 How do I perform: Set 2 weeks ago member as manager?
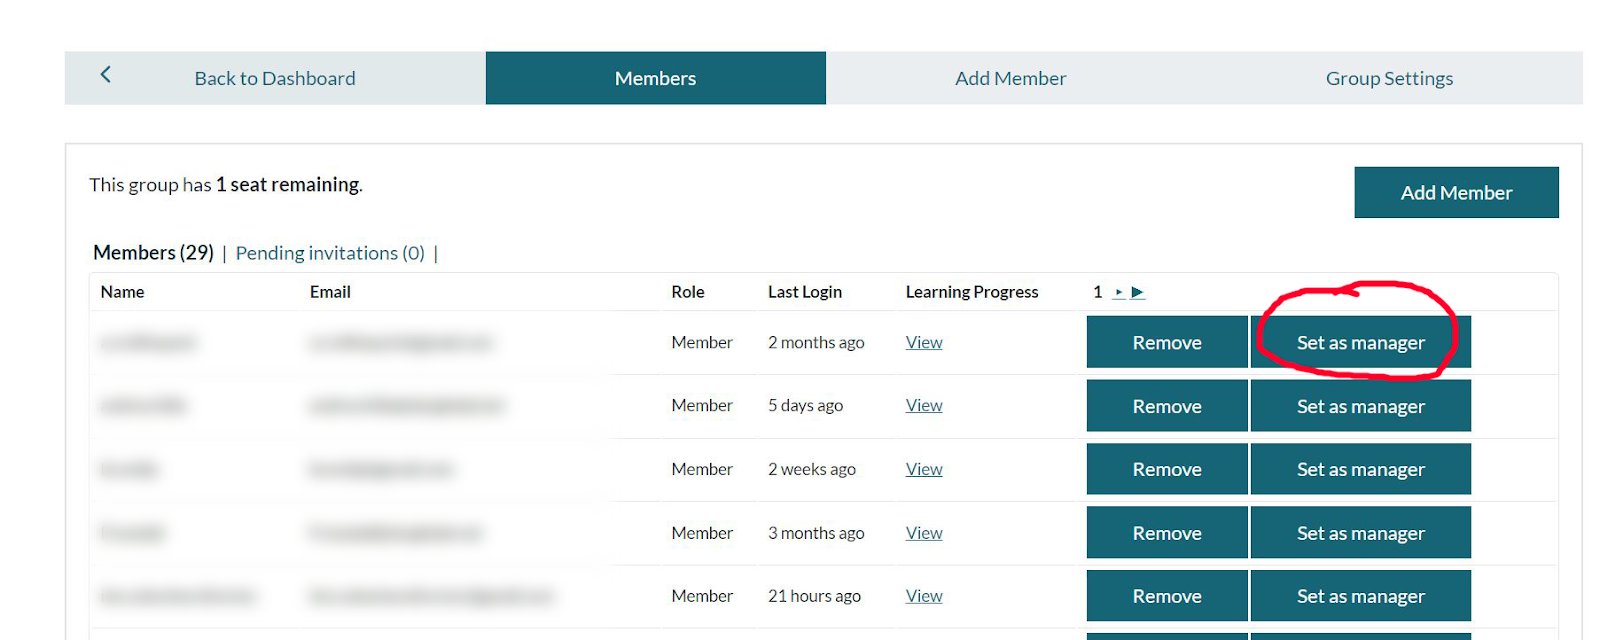[1361, 469]
